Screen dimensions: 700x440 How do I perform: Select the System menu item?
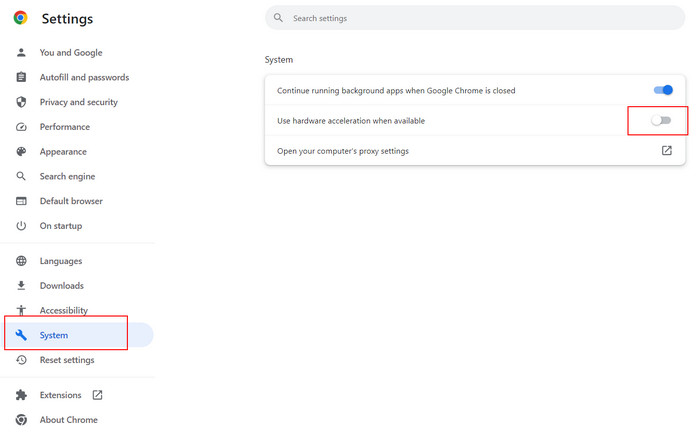click(x=79, y=335)
